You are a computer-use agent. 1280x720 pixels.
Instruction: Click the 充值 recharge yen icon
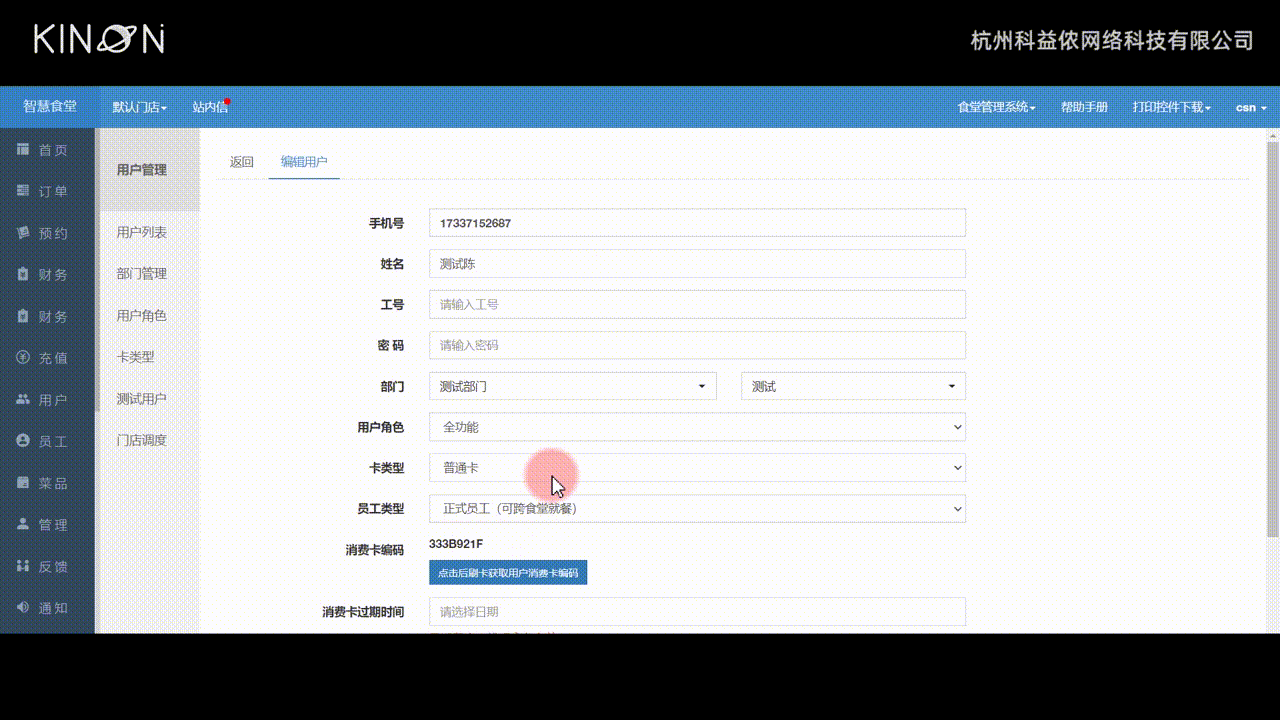point(23,358)
